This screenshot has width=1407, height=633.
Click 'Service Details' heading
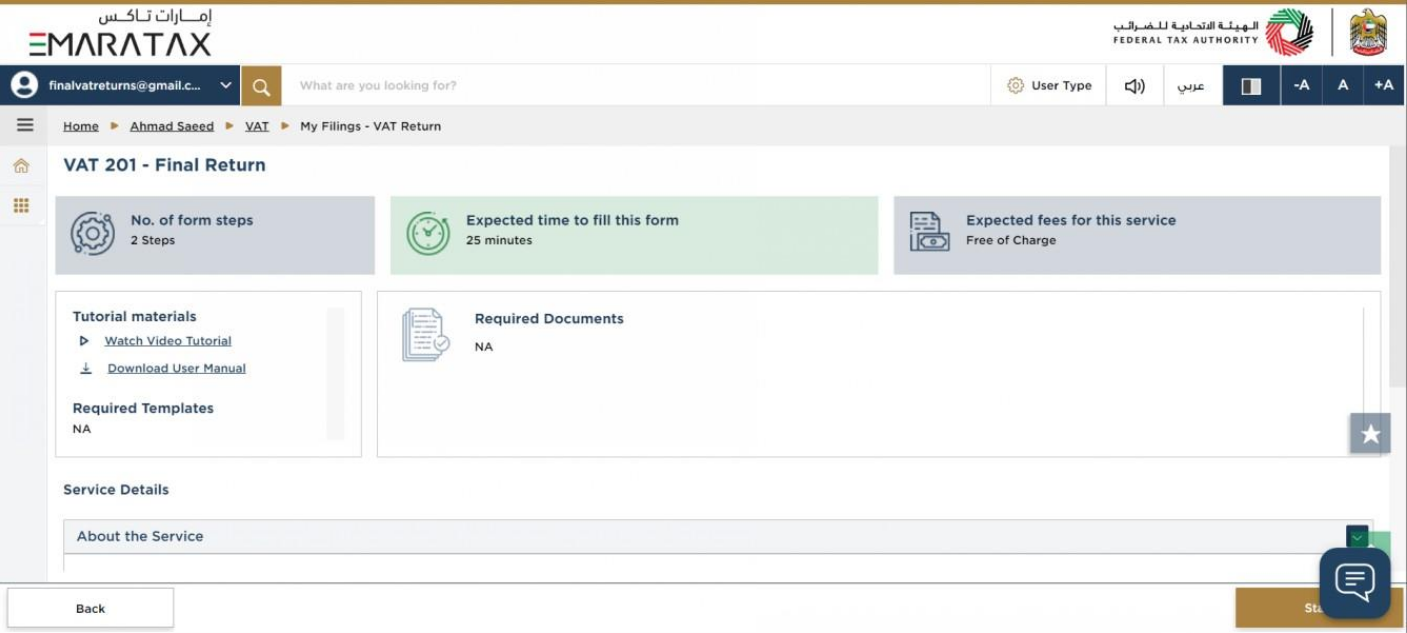pos(116,490)
